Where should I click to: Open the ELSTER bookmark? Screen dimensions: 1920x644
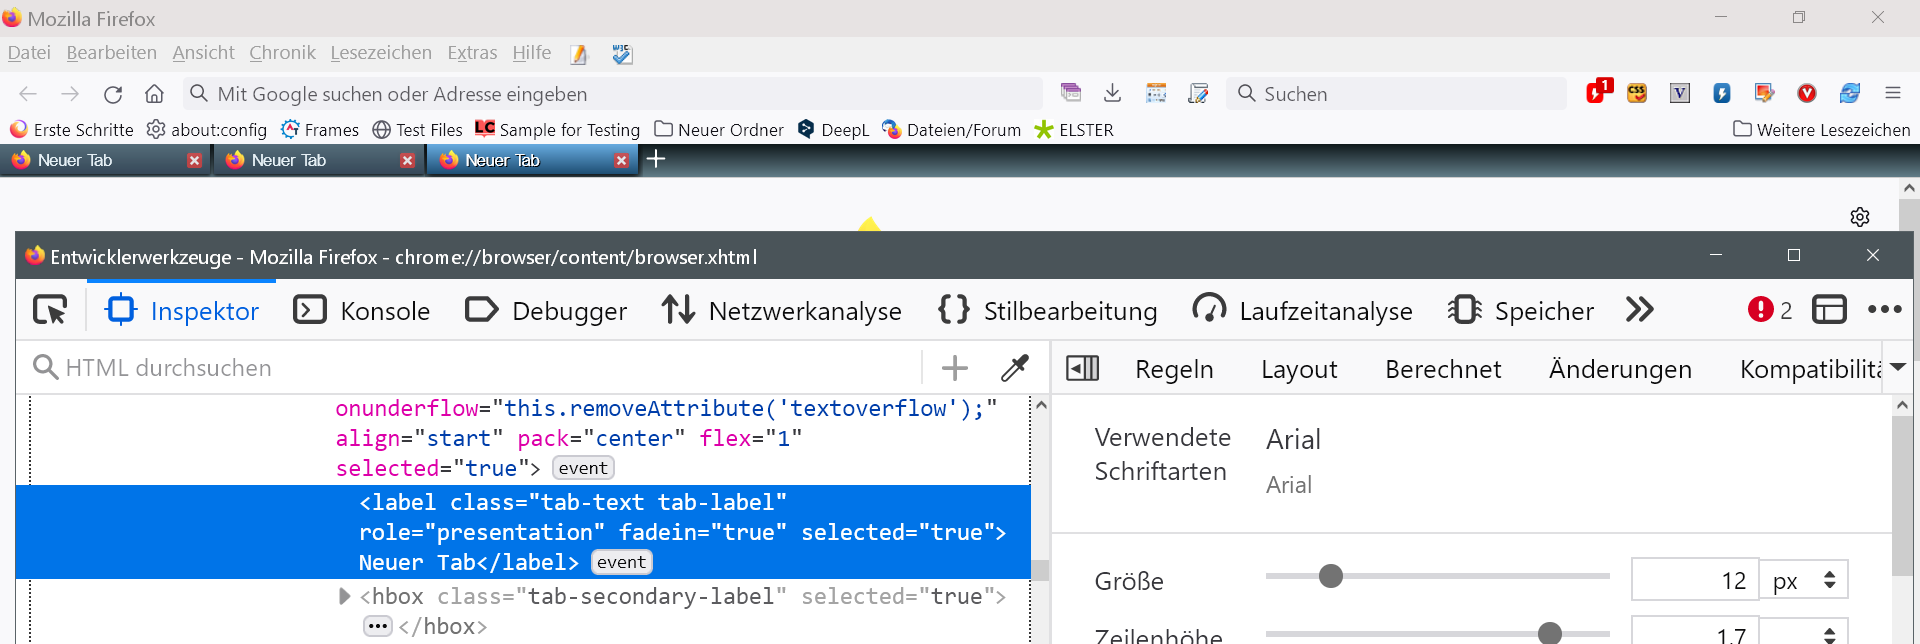coord(1074,130)
